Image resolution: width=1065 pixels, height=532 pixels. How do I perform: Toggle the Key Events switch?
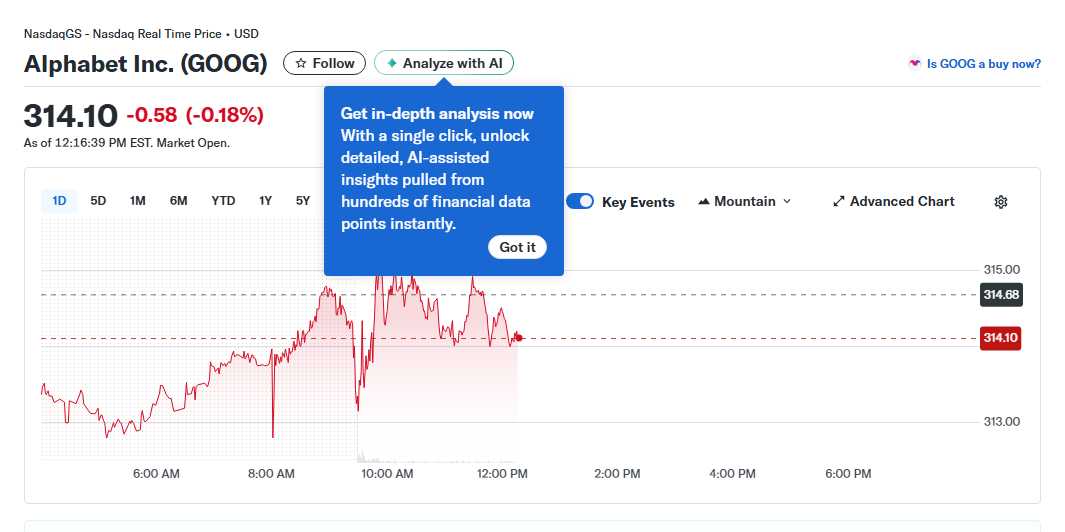580,202
